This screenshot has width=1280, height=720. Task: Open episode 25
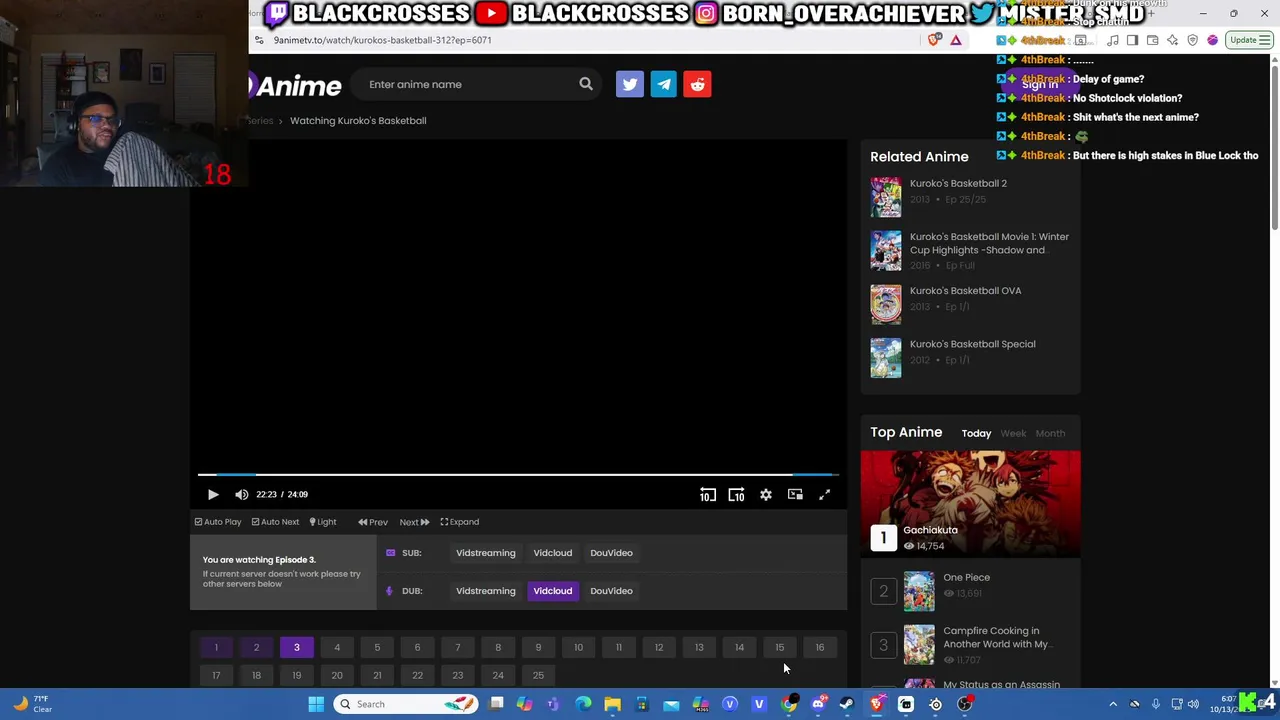538,675
